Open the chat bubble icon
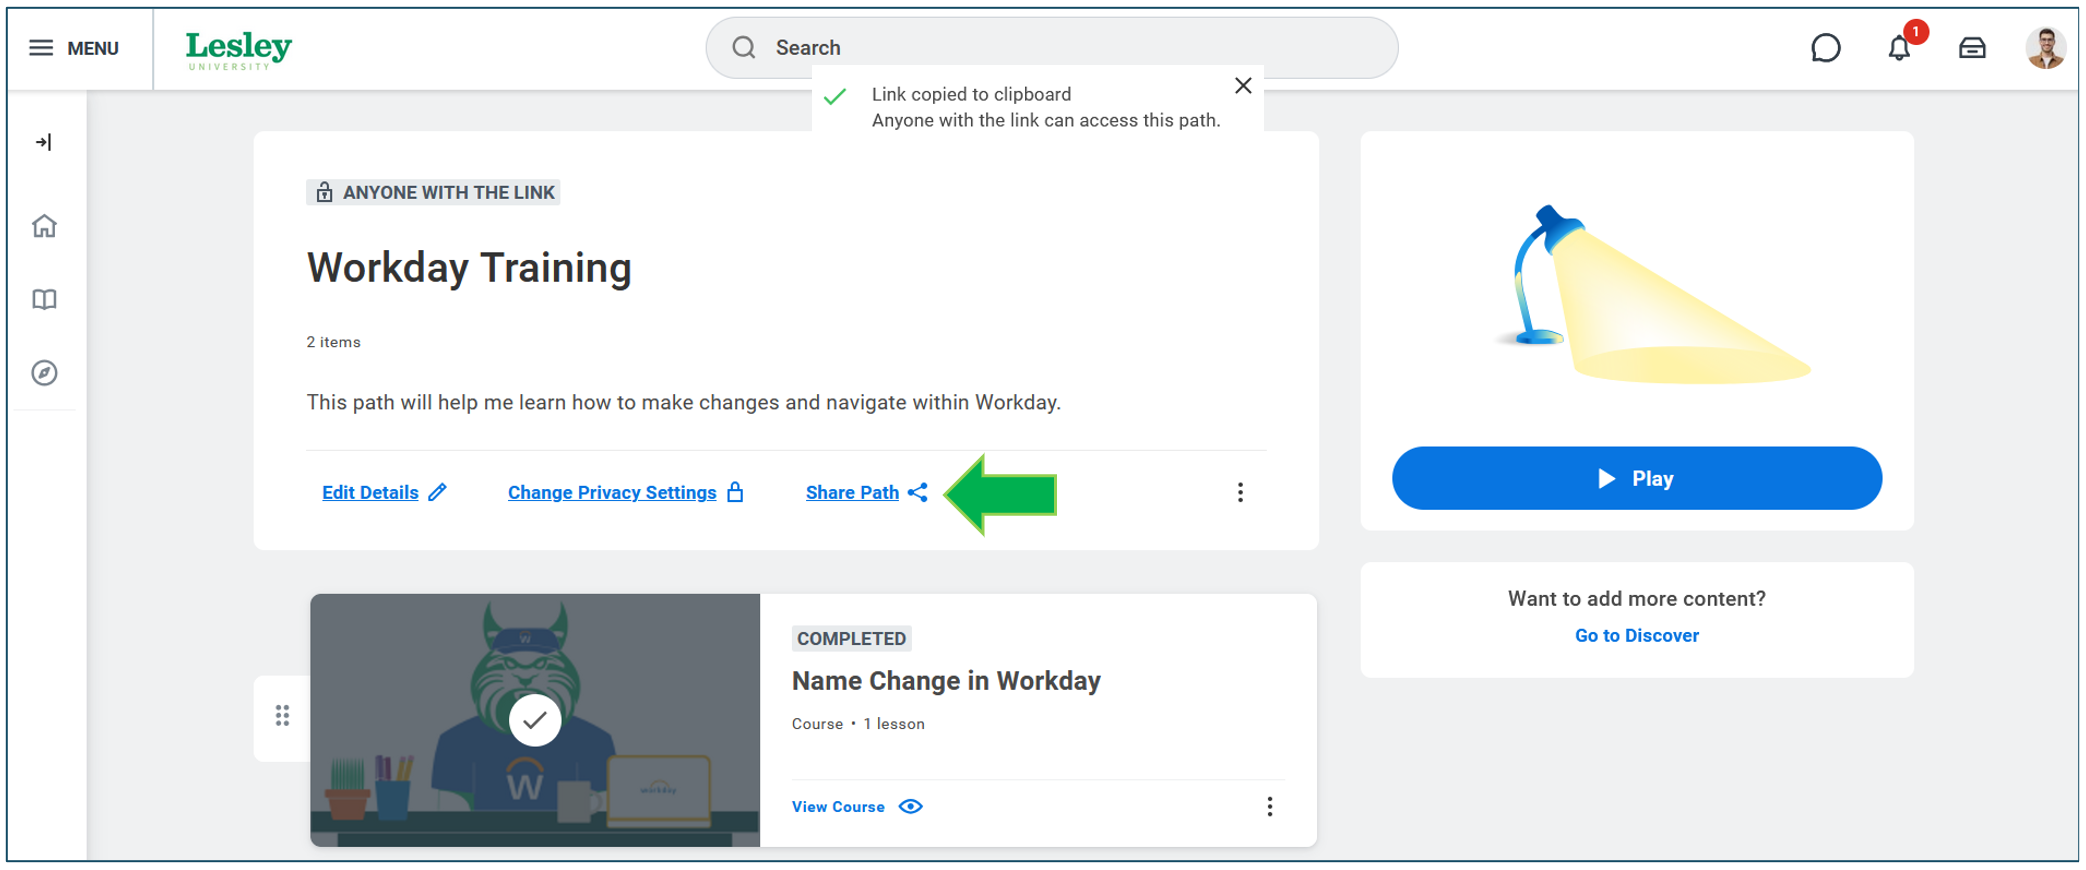This screenshot has width=2086, height=870. pyautogui.click(x=1825, y=48)
